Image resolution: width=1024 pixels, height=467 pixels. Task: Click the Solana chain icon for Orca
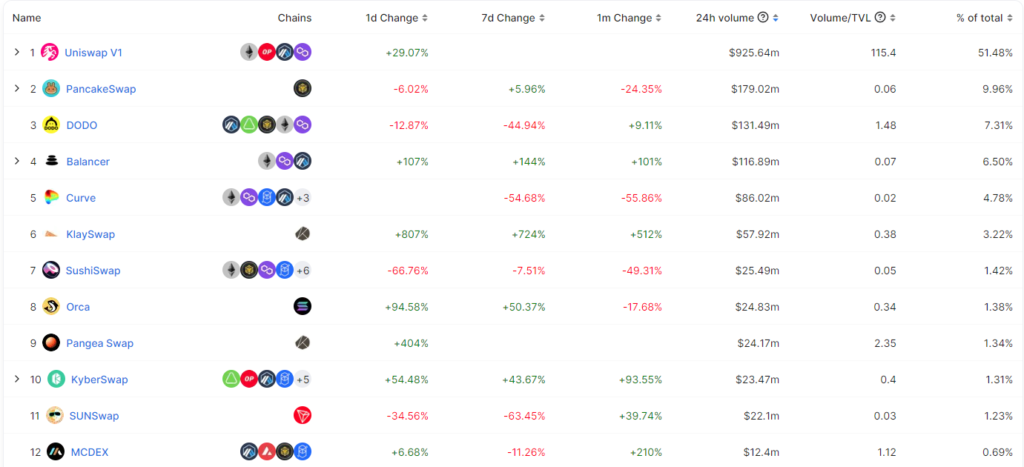coord(302,306)
